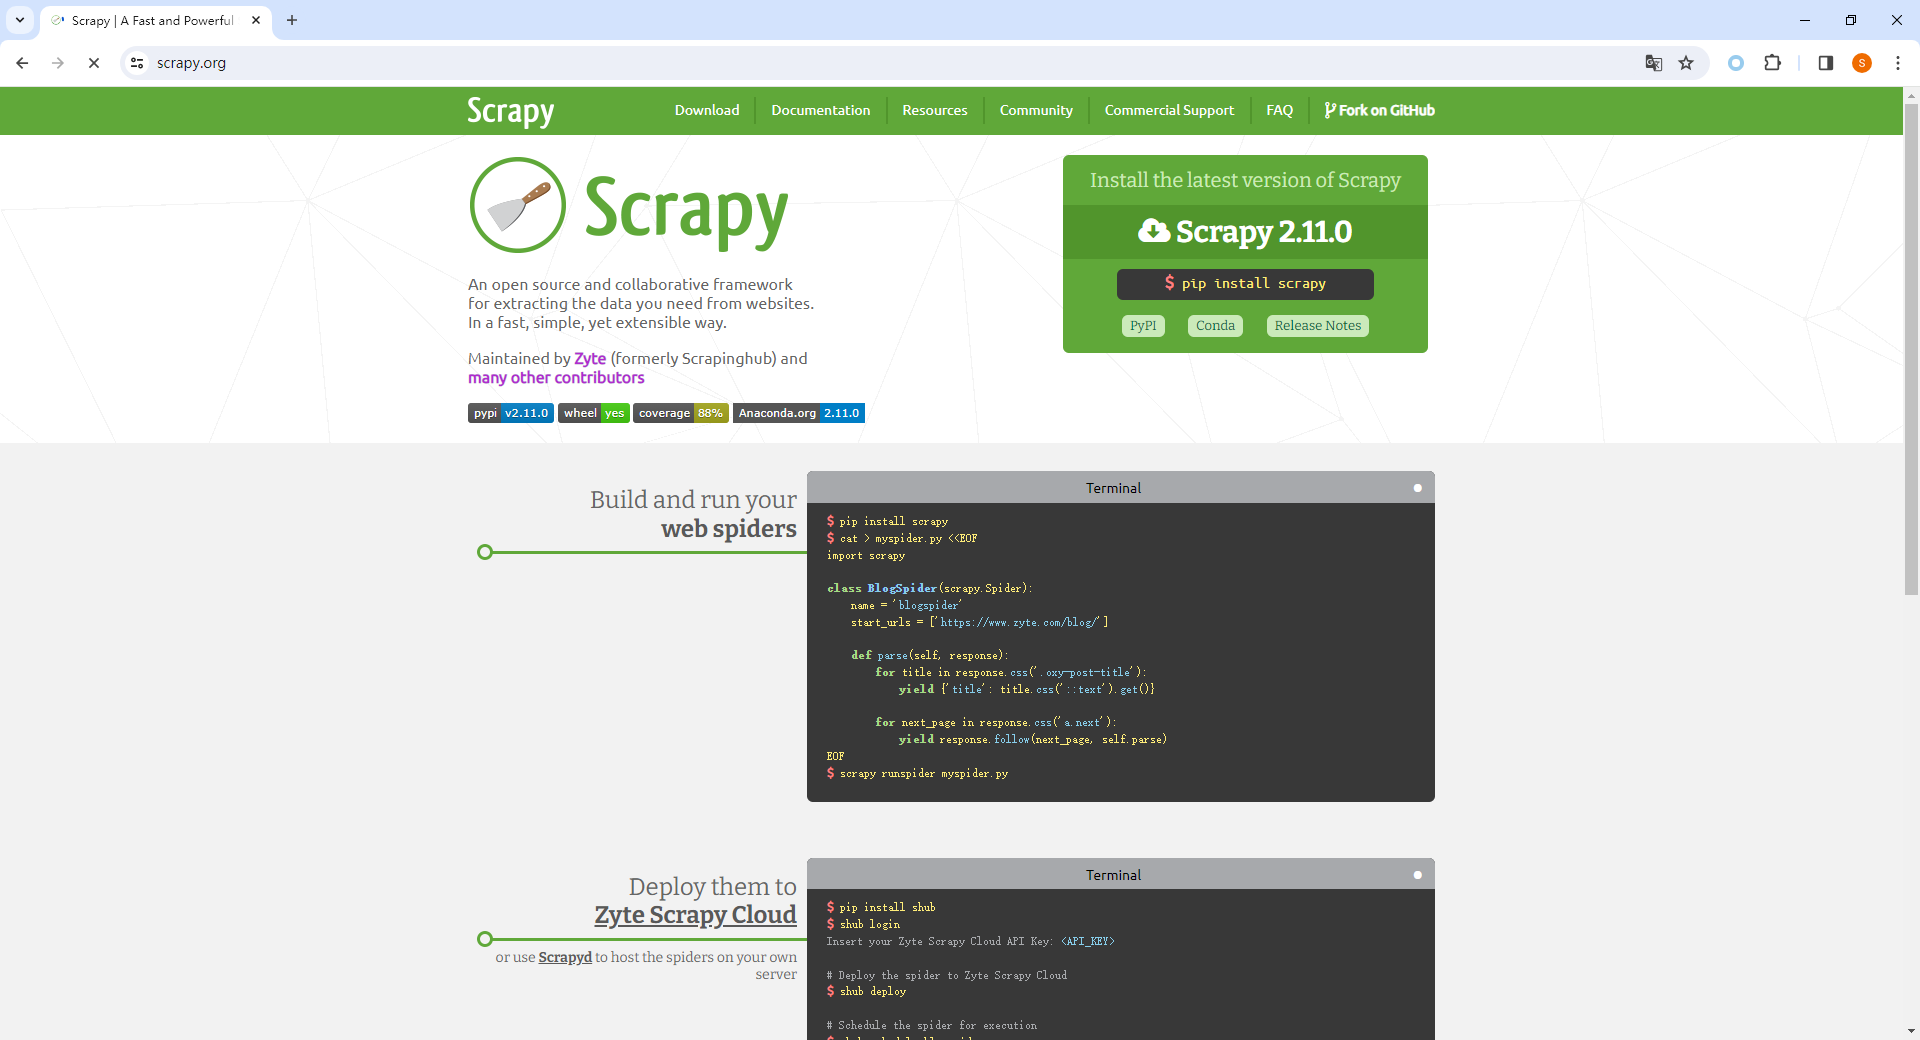The image size is (1920, 1040).
Task: Open the Documentation menu item
Action: coord(821,110)
